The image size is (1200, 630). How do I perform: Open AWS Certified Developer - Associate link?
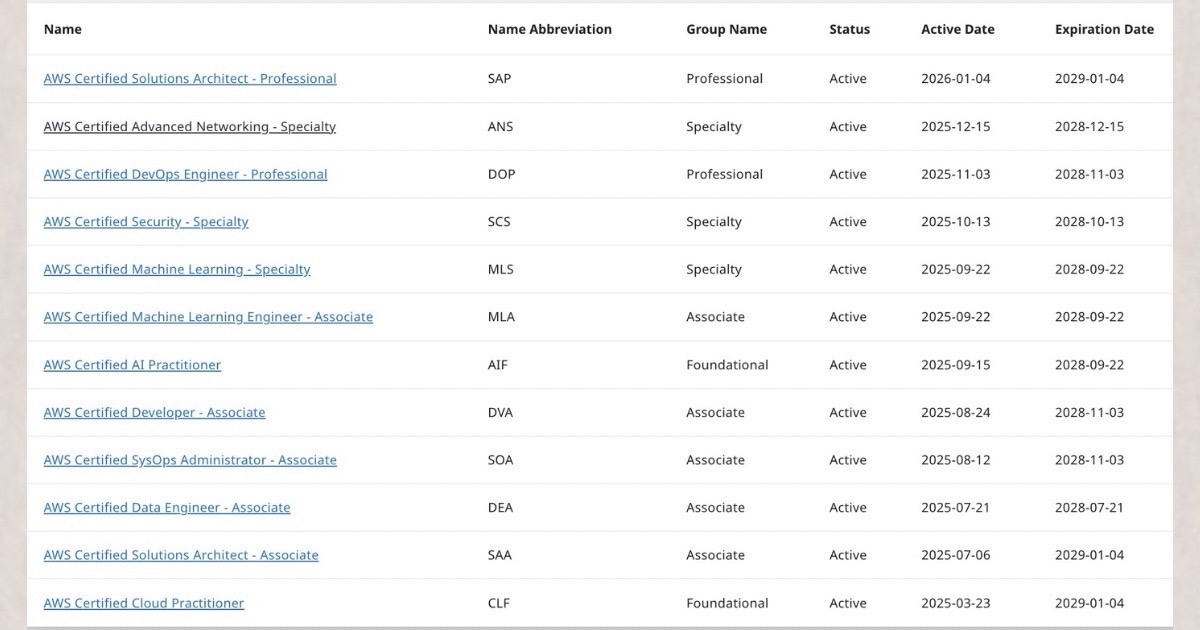(154, 413)
